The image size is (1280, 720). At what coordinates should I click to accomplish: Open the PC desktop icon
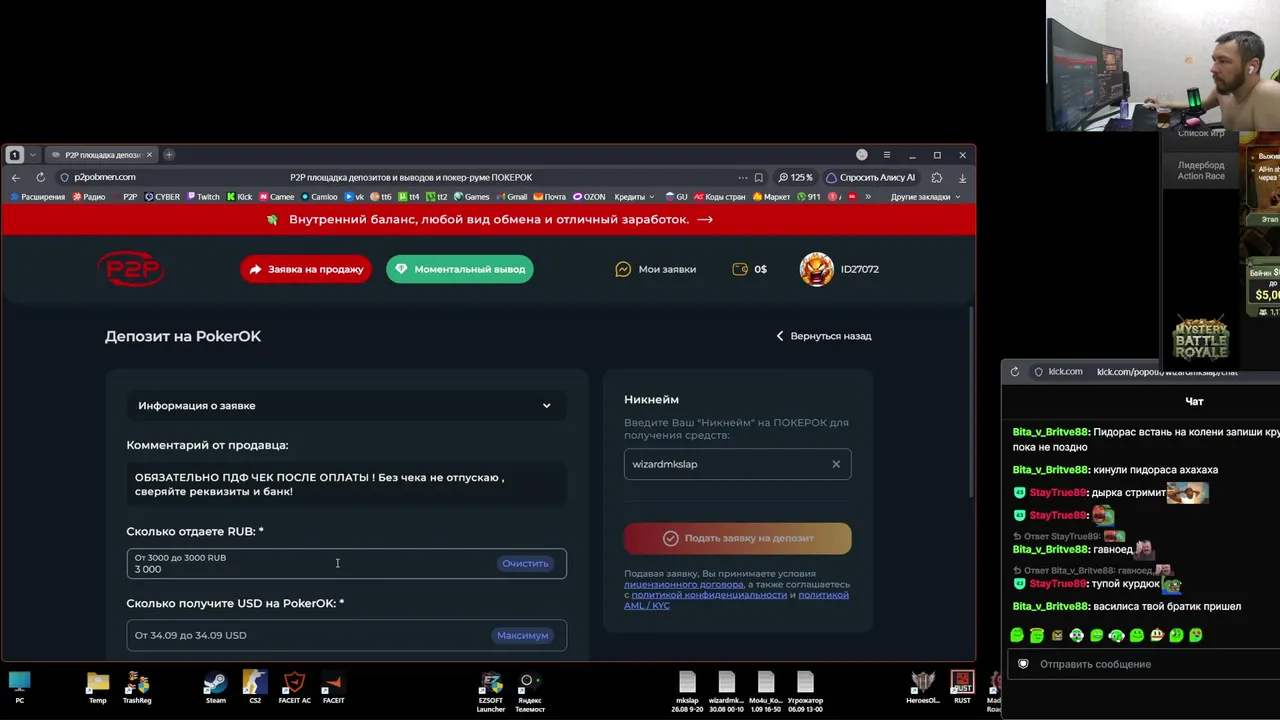point(19,687)
